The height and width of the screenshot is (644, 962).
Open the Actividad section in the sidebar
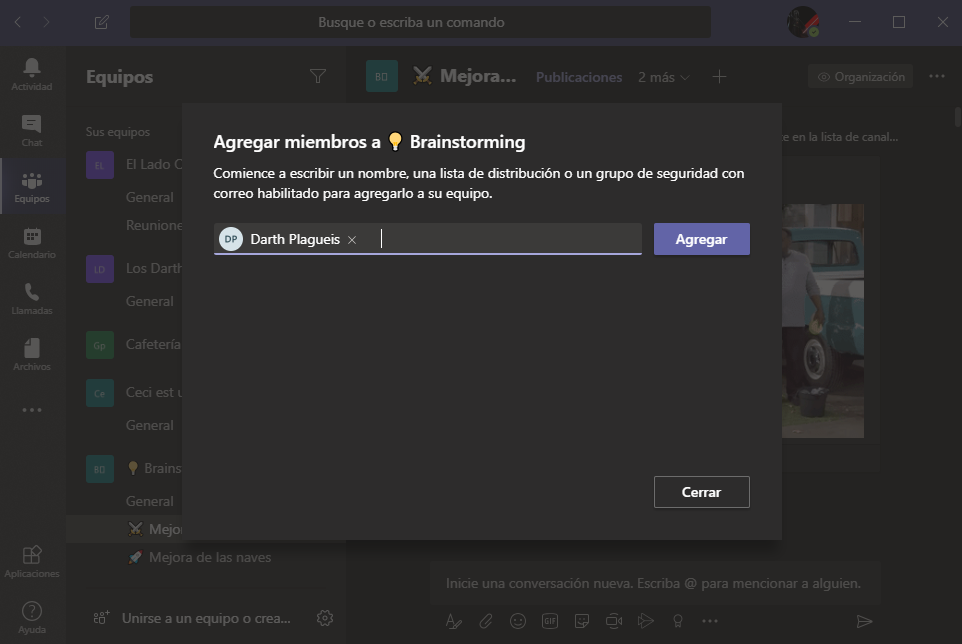coord(32,75)
